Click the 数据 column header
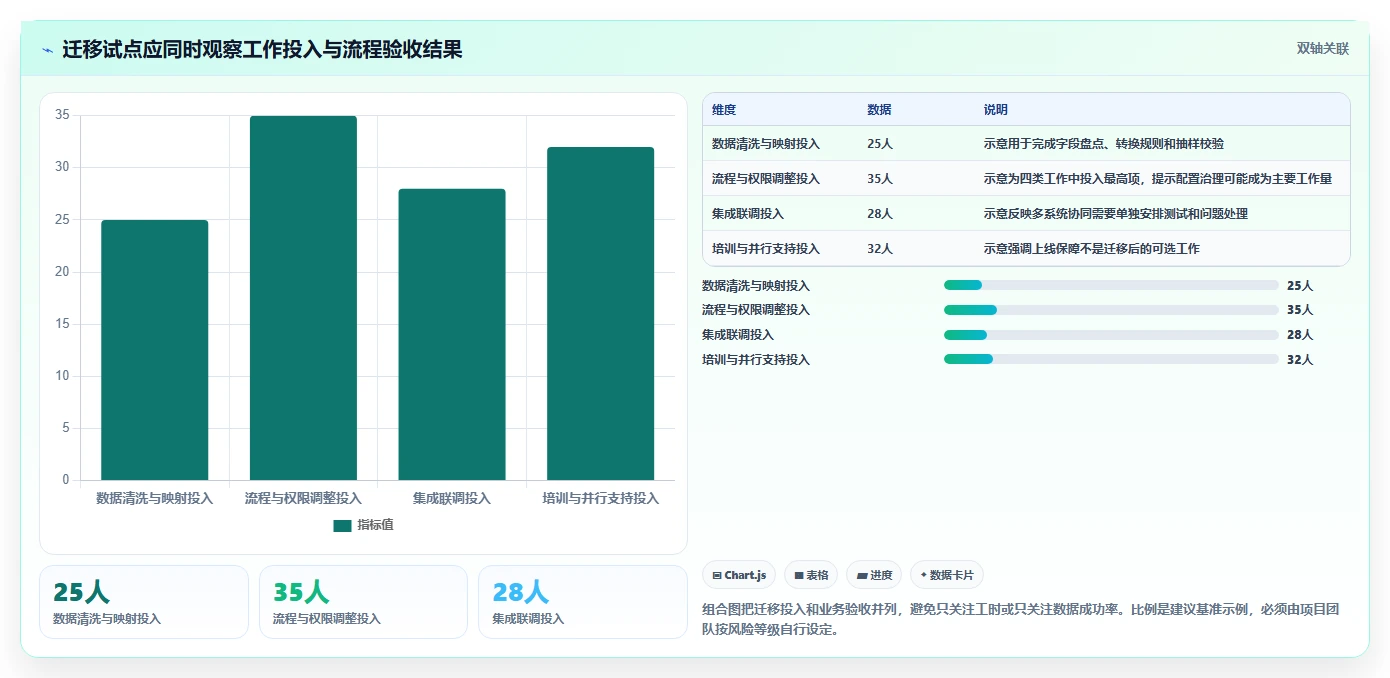Image resolution: width=1390 pixels, height=678 pixels. tap(879, 110)
